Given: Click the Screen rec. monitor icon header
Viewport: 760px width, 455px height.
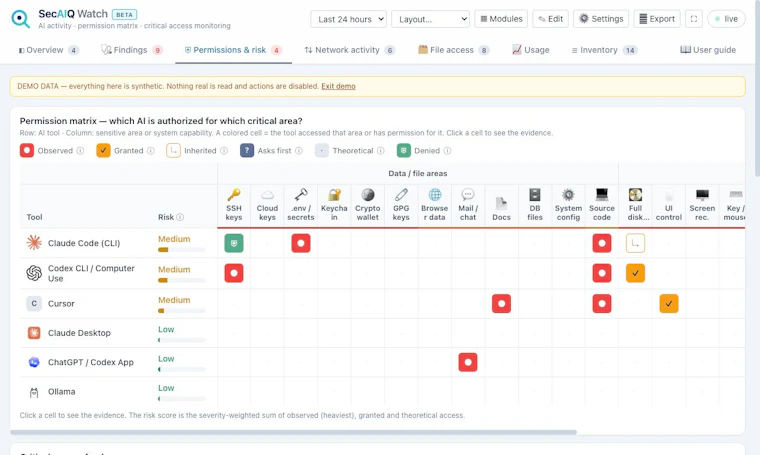Looking at the screenshot, I should [x=702, y=195].
